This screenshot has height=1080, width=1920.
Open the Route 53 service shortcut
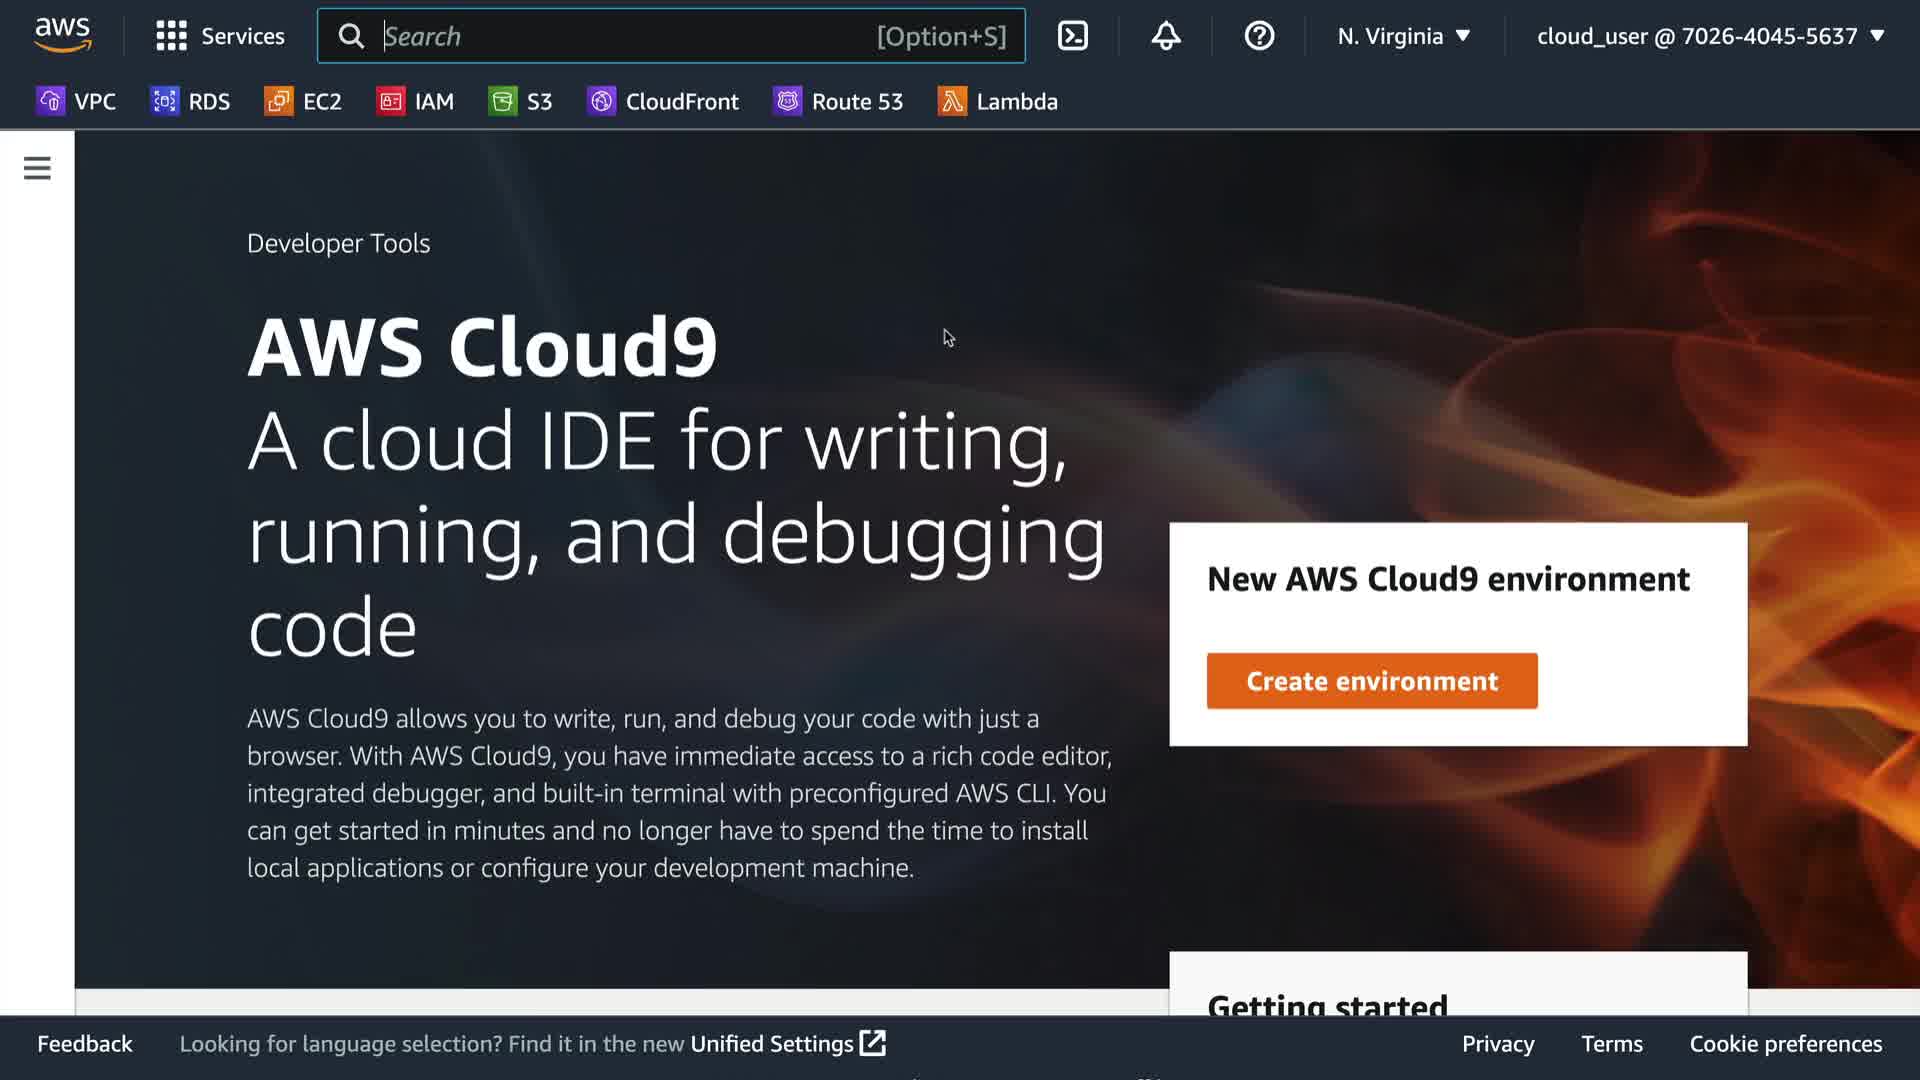[838, 101]
